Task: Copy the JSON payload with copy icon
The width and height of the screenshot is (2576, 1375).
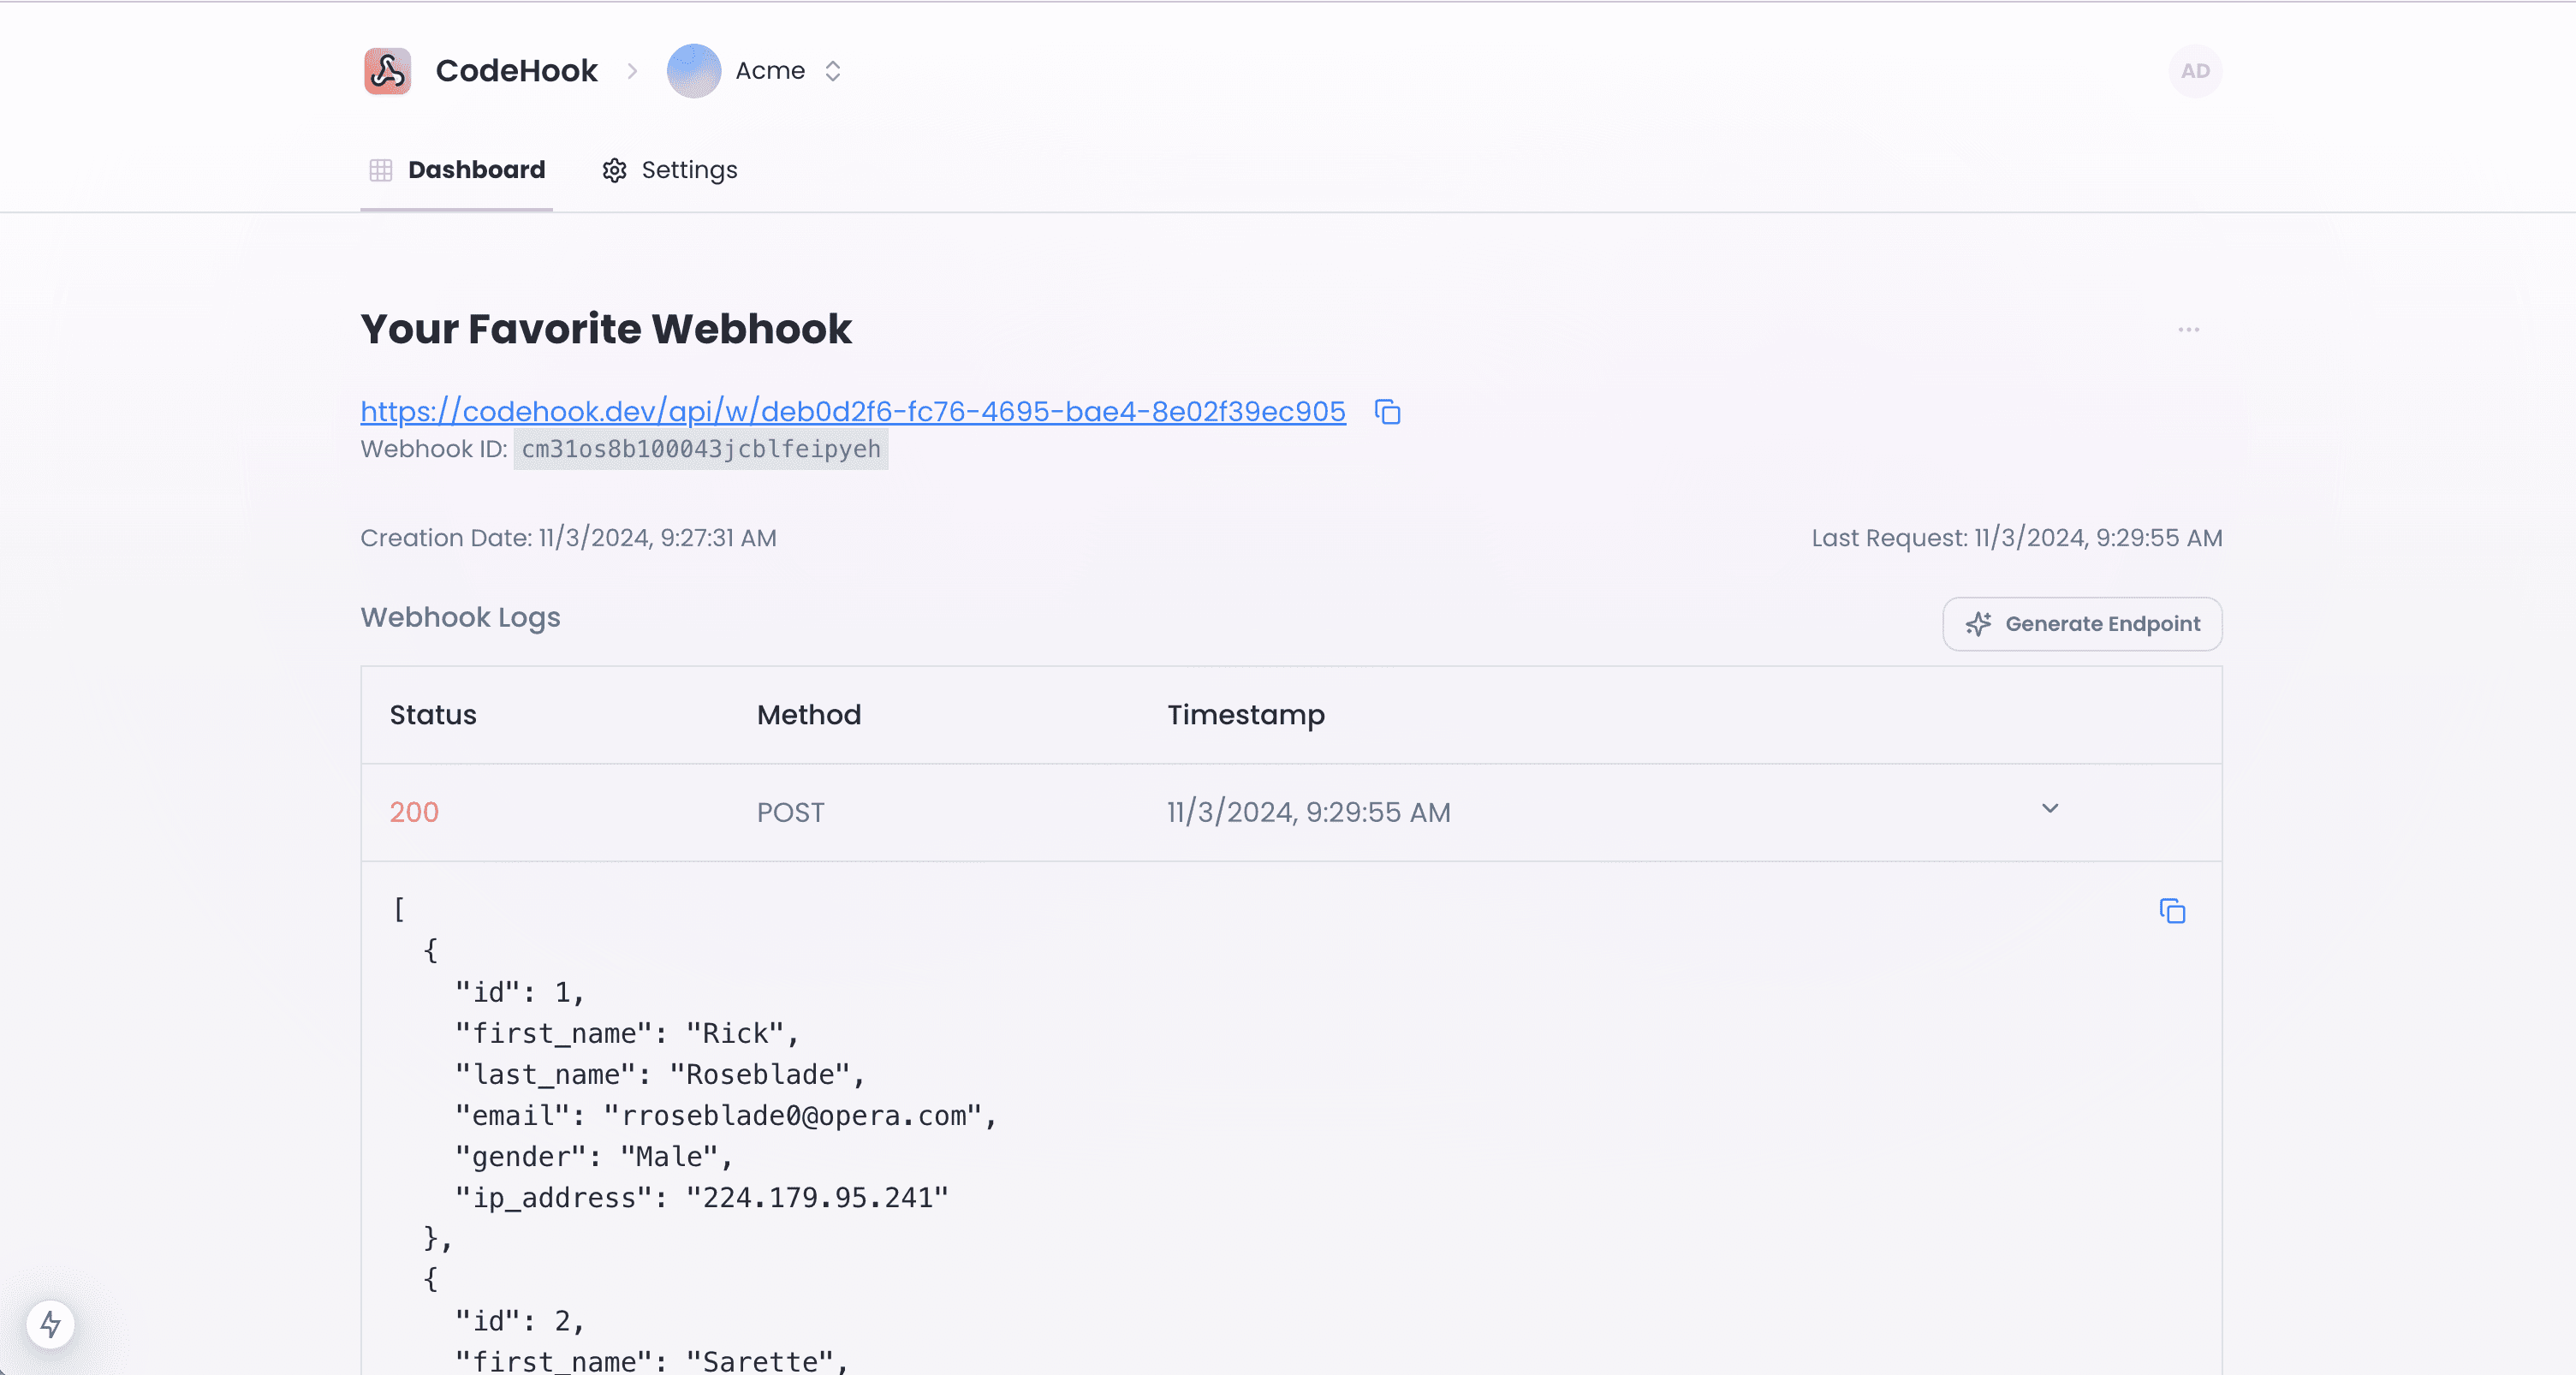Action: pos(2172,911)
